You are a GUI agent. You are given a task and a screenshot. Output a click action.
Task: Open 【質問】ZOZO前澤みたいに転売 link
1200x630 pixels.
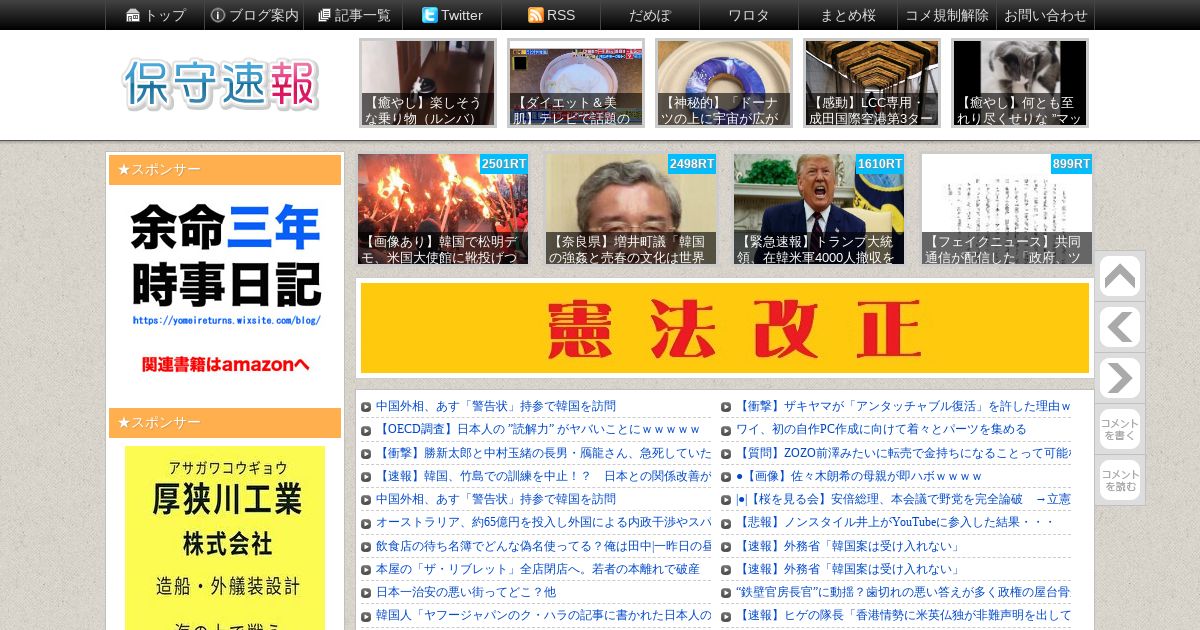904,452
